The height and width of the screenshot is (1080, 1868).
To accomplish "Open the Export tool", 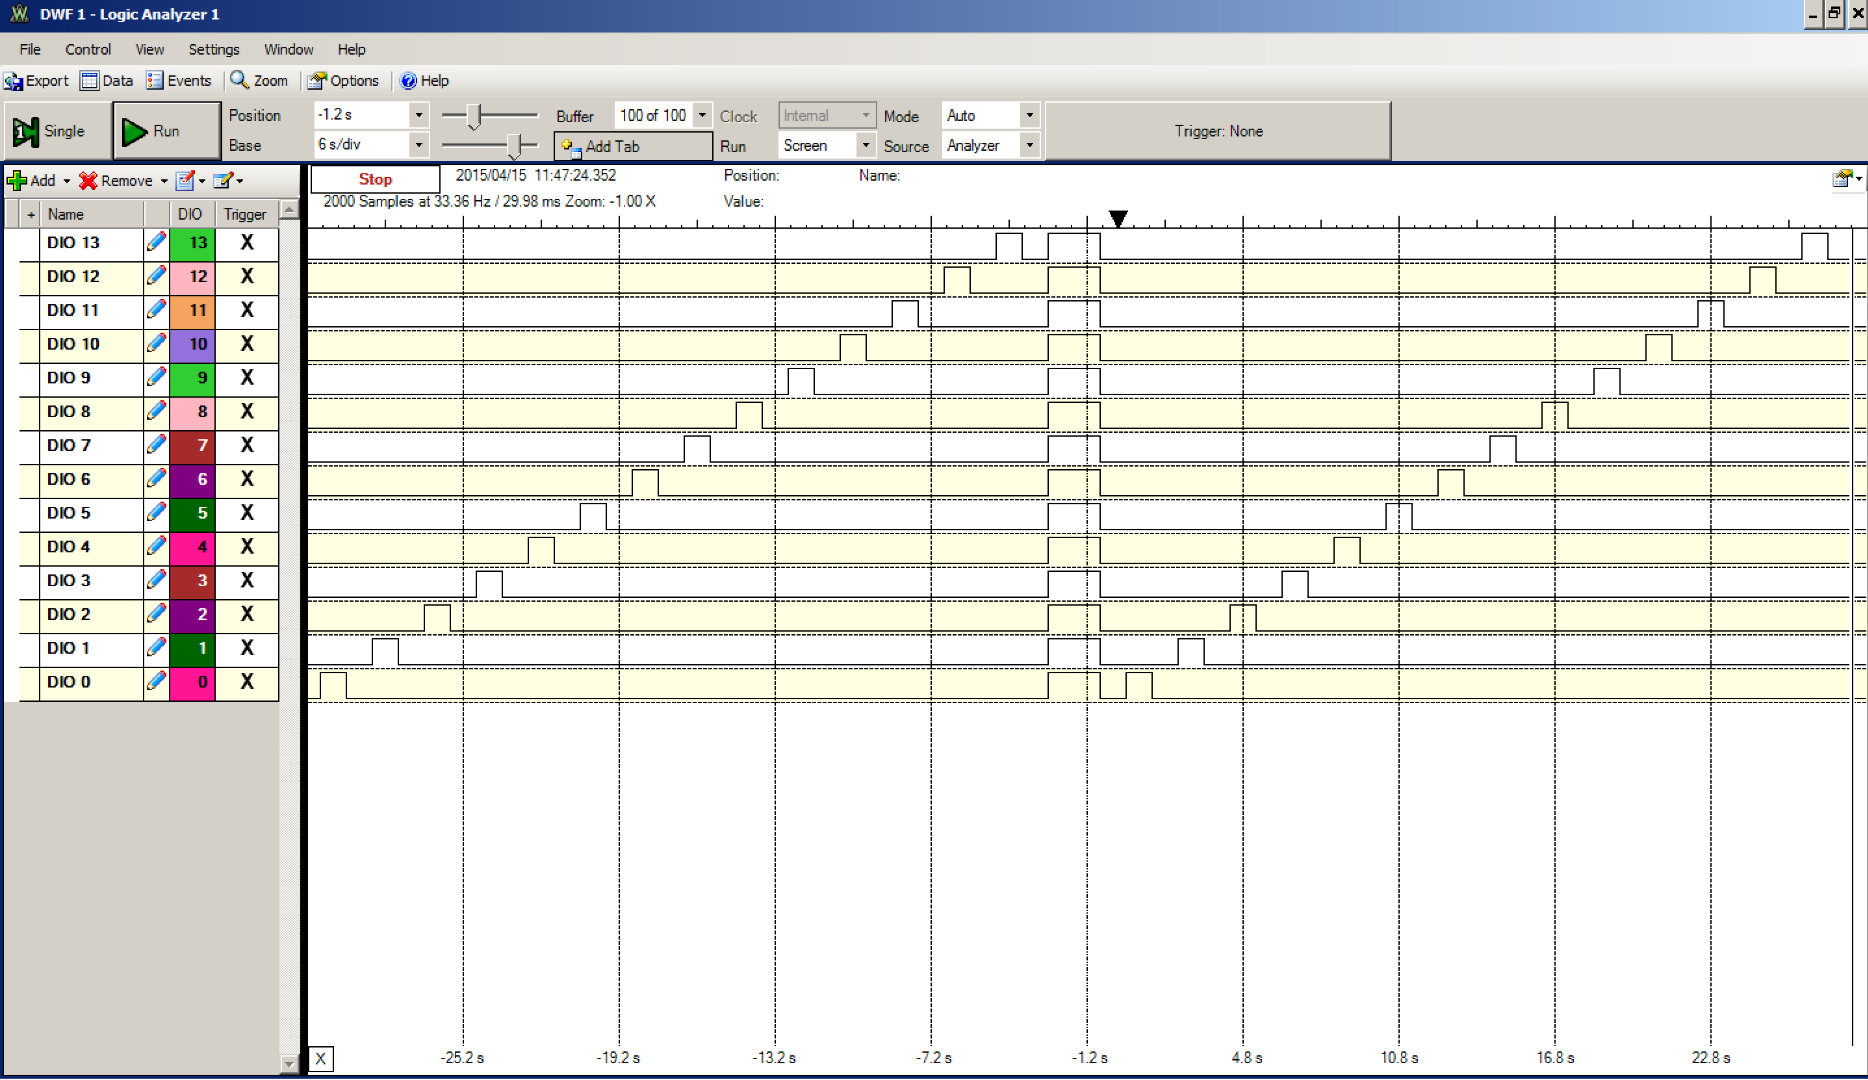I will pyautogui.click(x=37, y=81).
